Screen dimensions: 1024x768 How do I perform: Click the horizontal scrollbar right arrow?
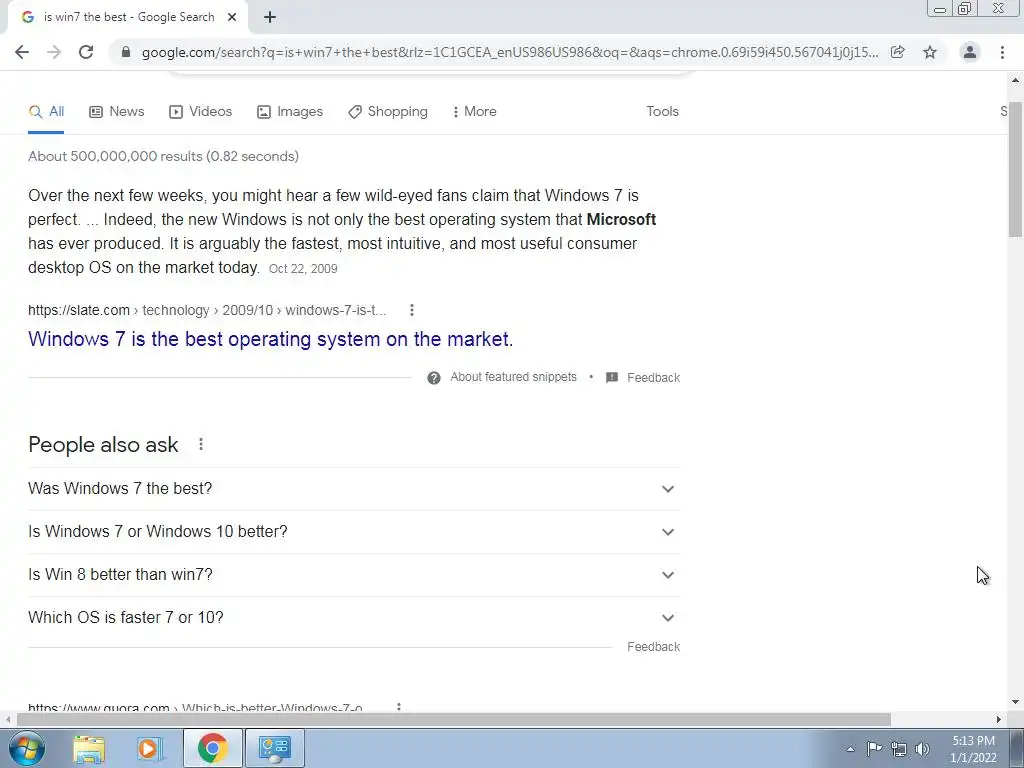[x=999, y=719]
